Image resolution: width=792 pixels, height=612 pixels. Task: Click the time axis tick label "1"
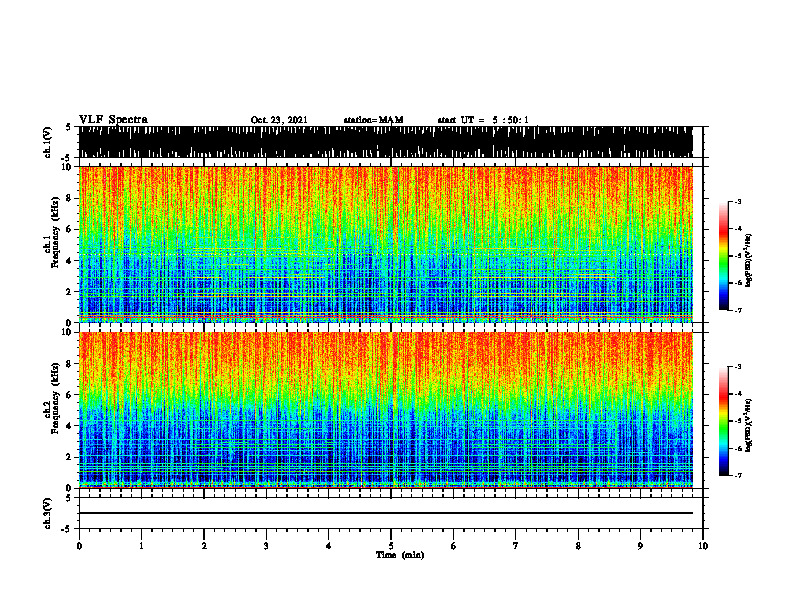141,546
